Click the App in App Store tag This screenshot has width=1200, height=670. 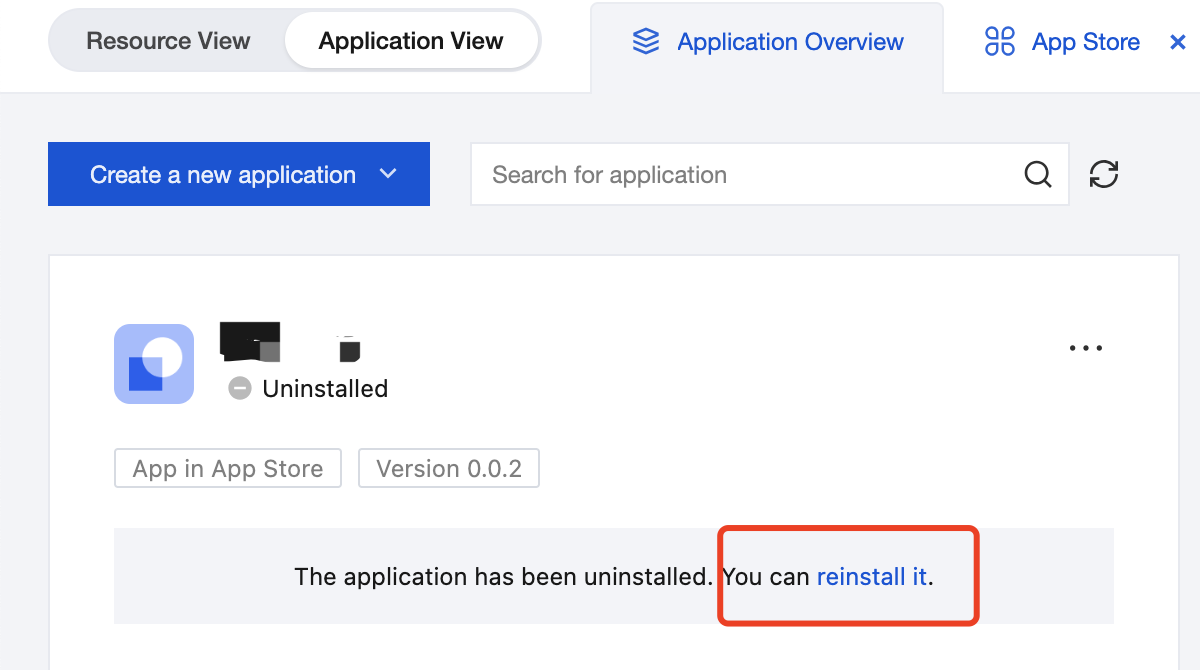[x=228, y=469]
